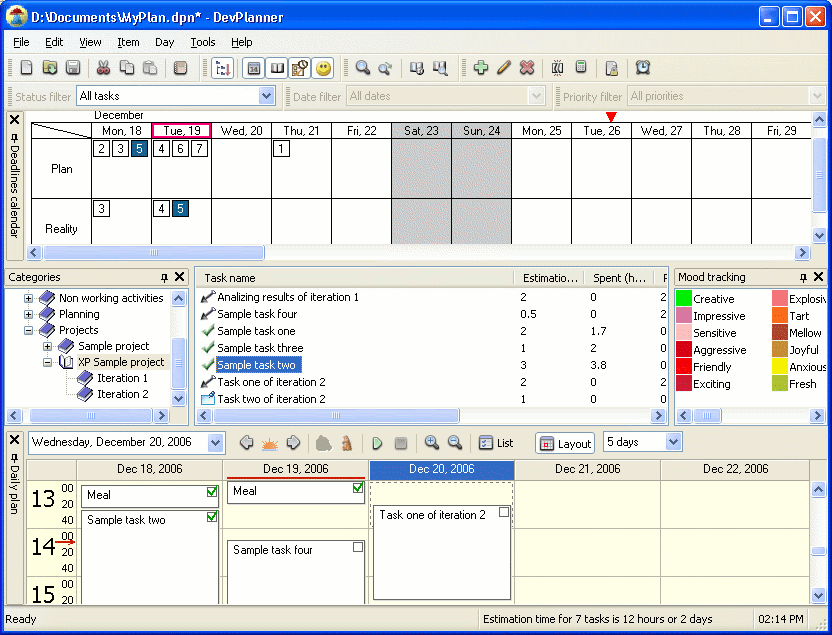Click the Tue, 19 calendar column header
Viewport: 832px width, 635px height.
181,131
